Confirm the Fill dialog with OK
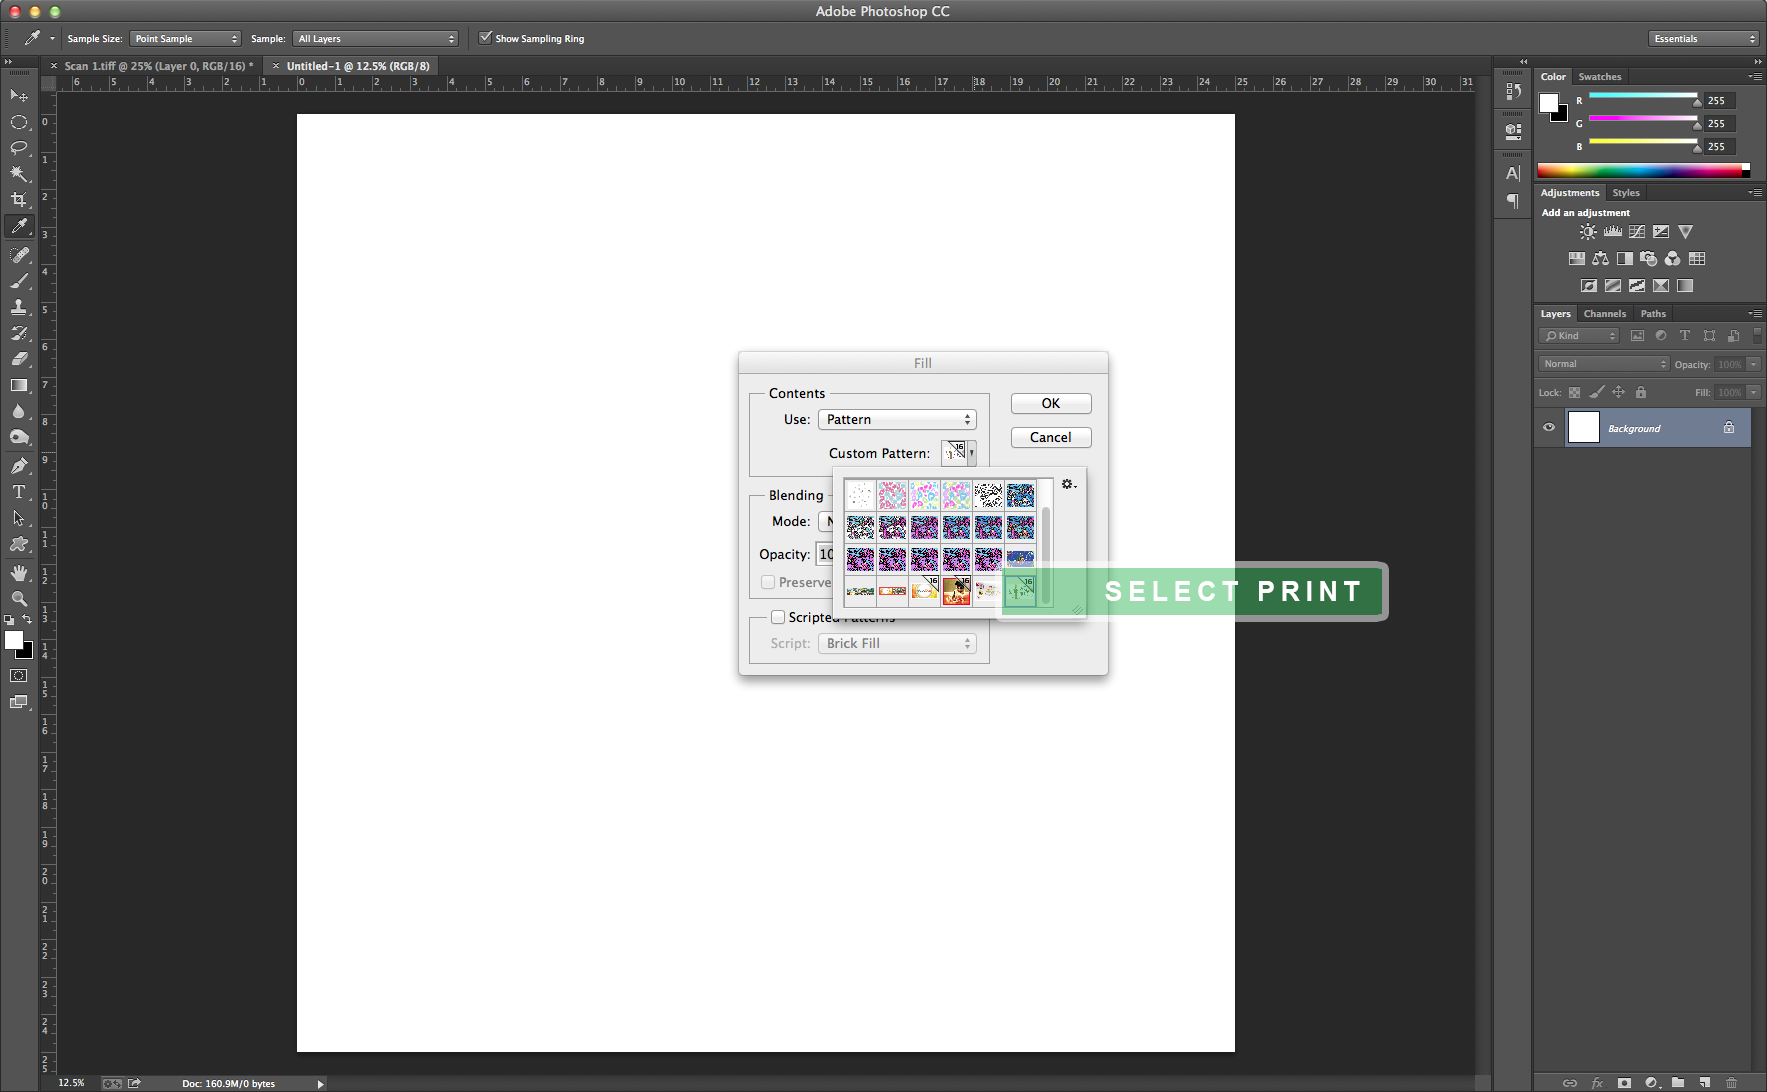 click(1051, 404)
